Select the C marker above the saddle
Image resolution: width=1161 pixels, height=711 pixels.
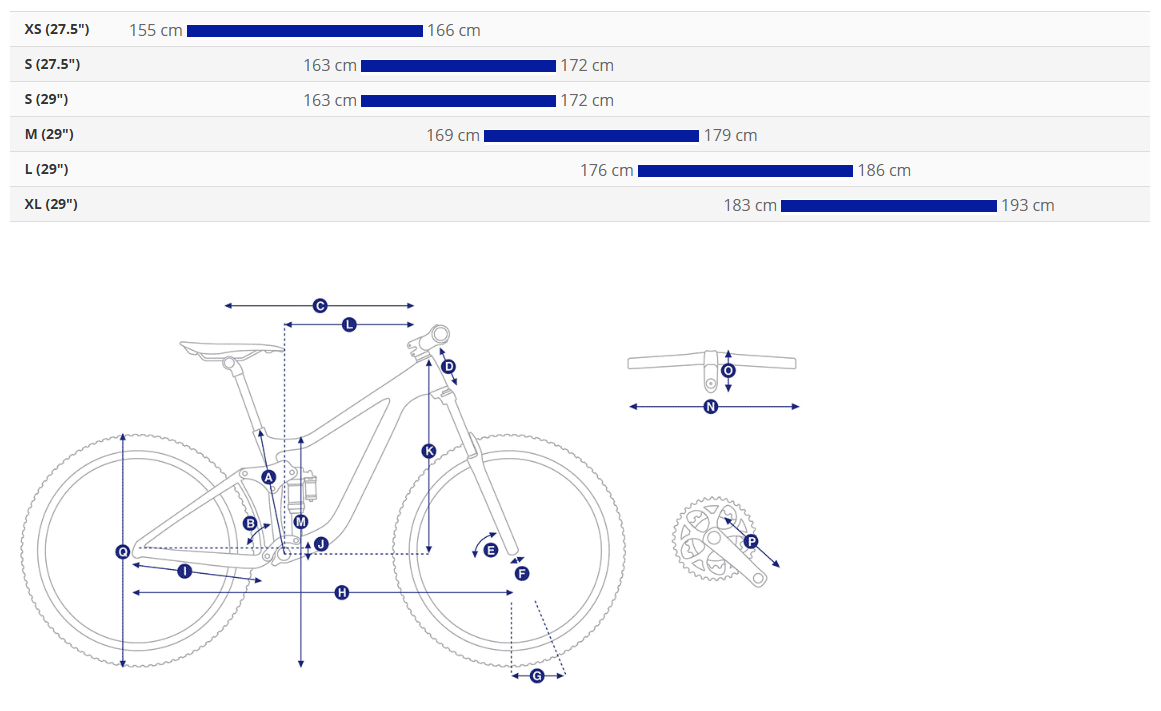coord(320,306)
